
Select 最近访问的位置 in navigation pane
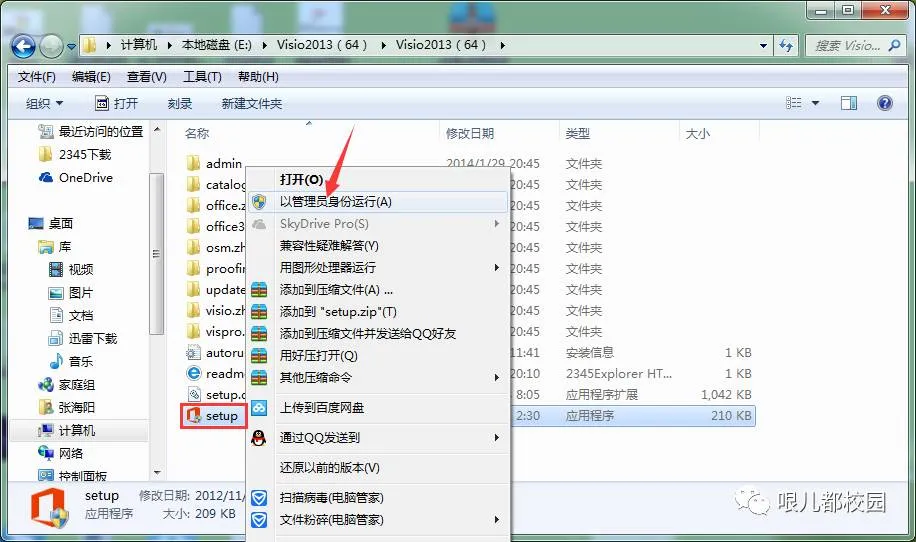pyautogui.click(x=91, y=131)
